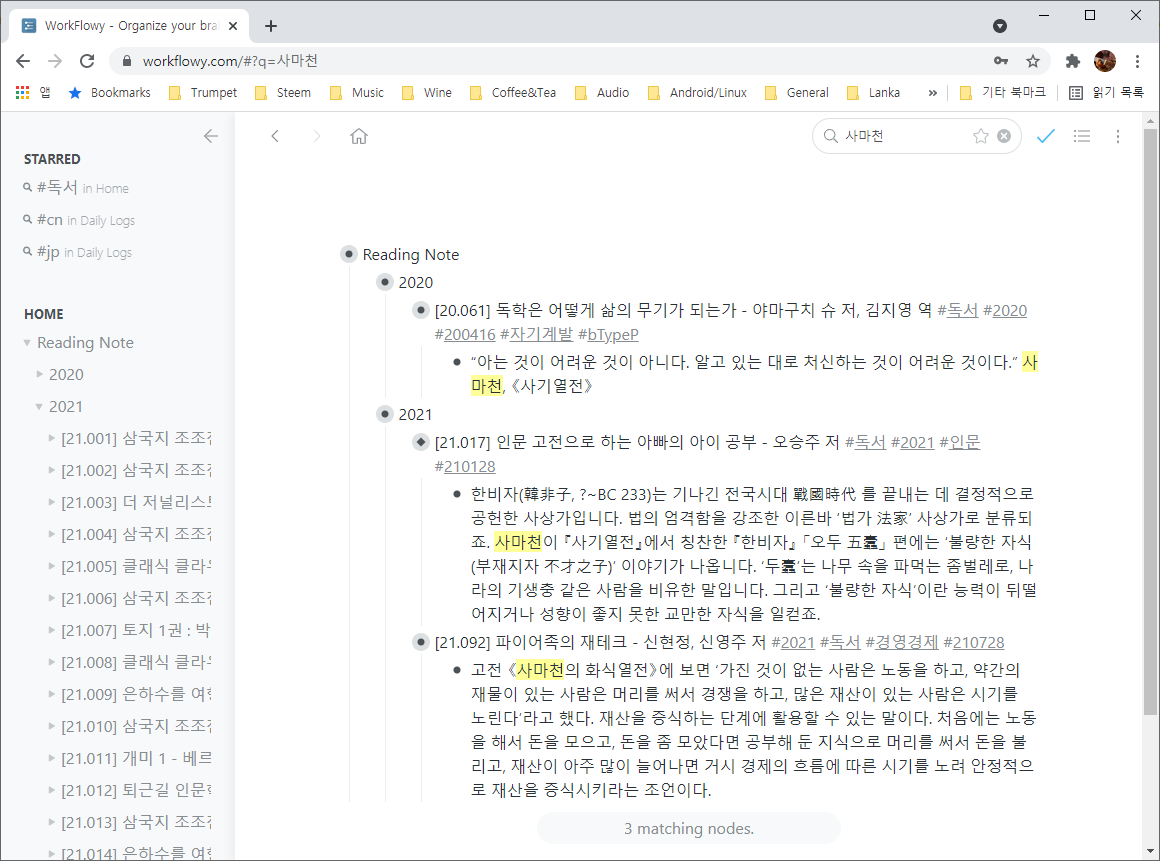Star the current search in WorkFlowy
1160x861 pixels.
(x=981, y=136)
